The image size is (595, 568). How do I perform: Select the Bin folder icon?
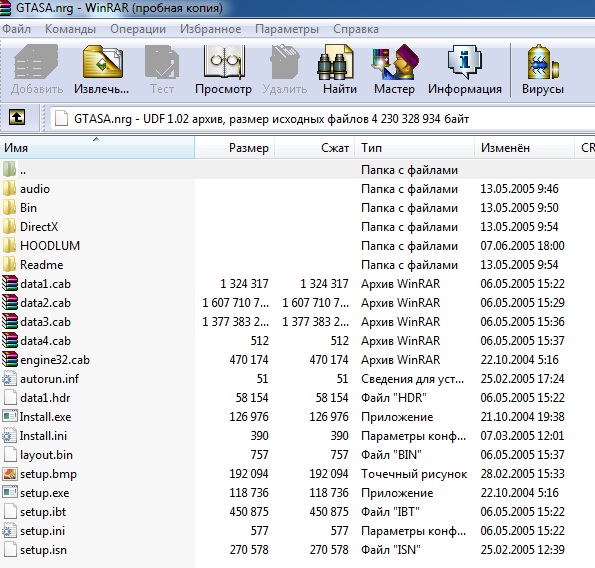pos(9,208)
